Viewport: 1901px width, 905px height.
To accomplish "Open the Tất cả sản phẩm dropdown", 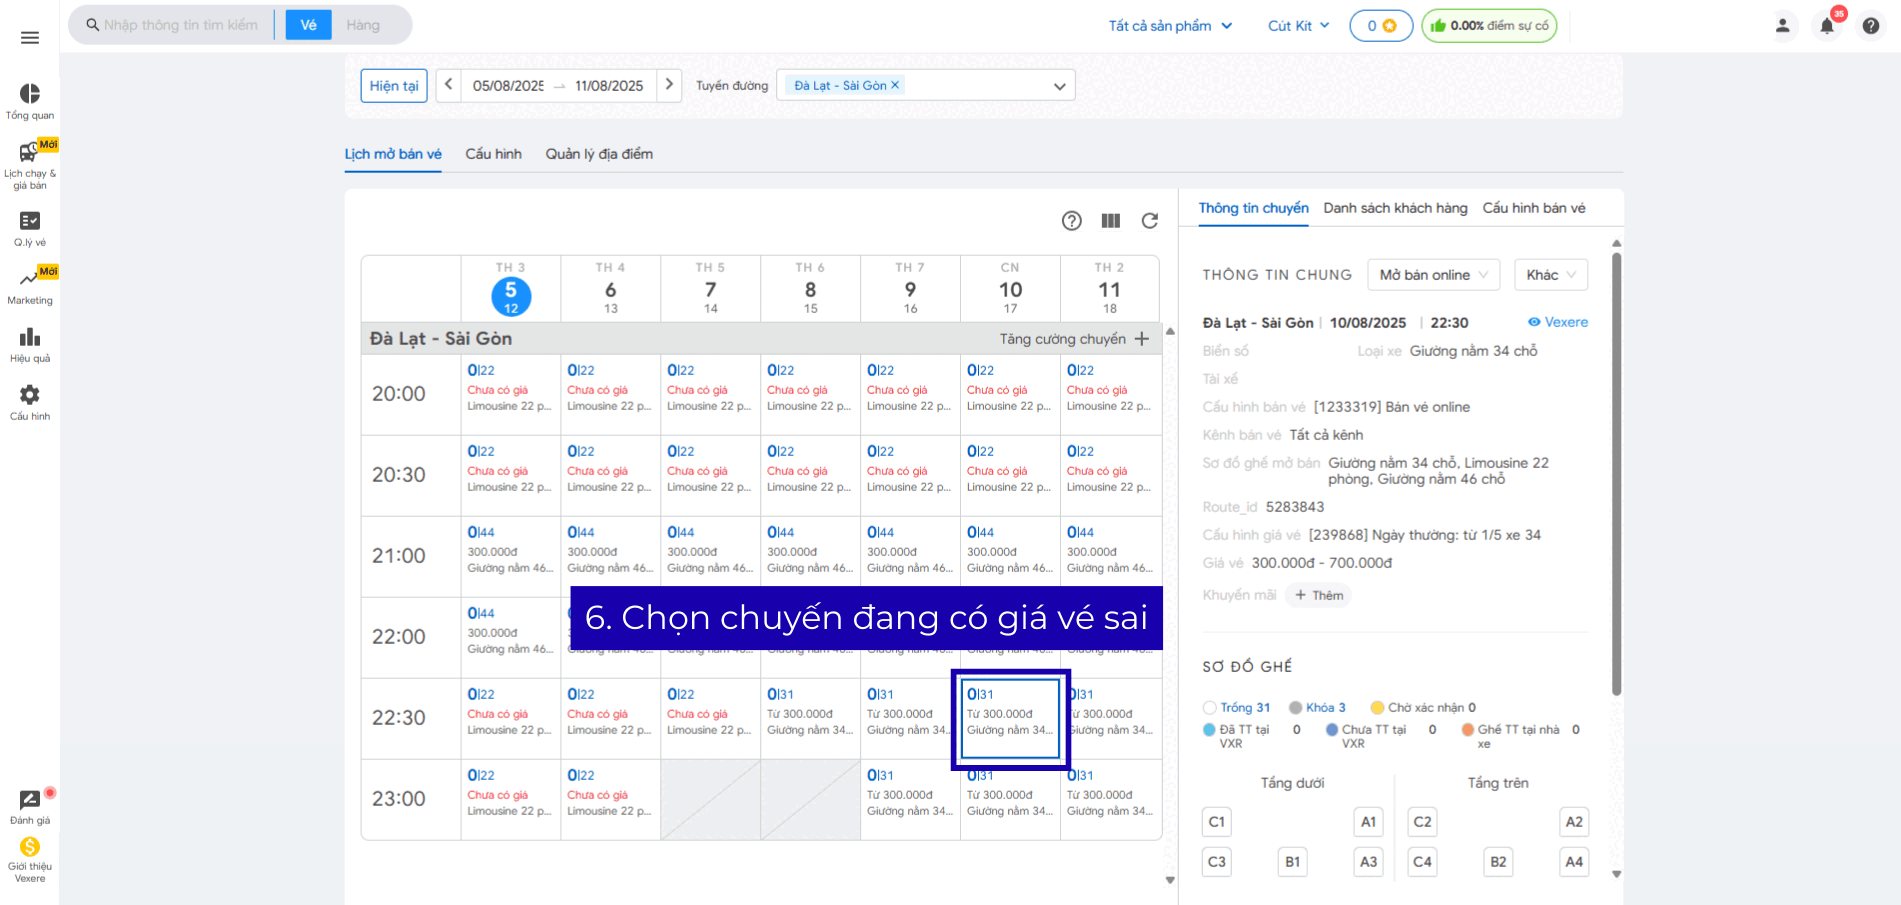I will click(x=1170, y=26).
